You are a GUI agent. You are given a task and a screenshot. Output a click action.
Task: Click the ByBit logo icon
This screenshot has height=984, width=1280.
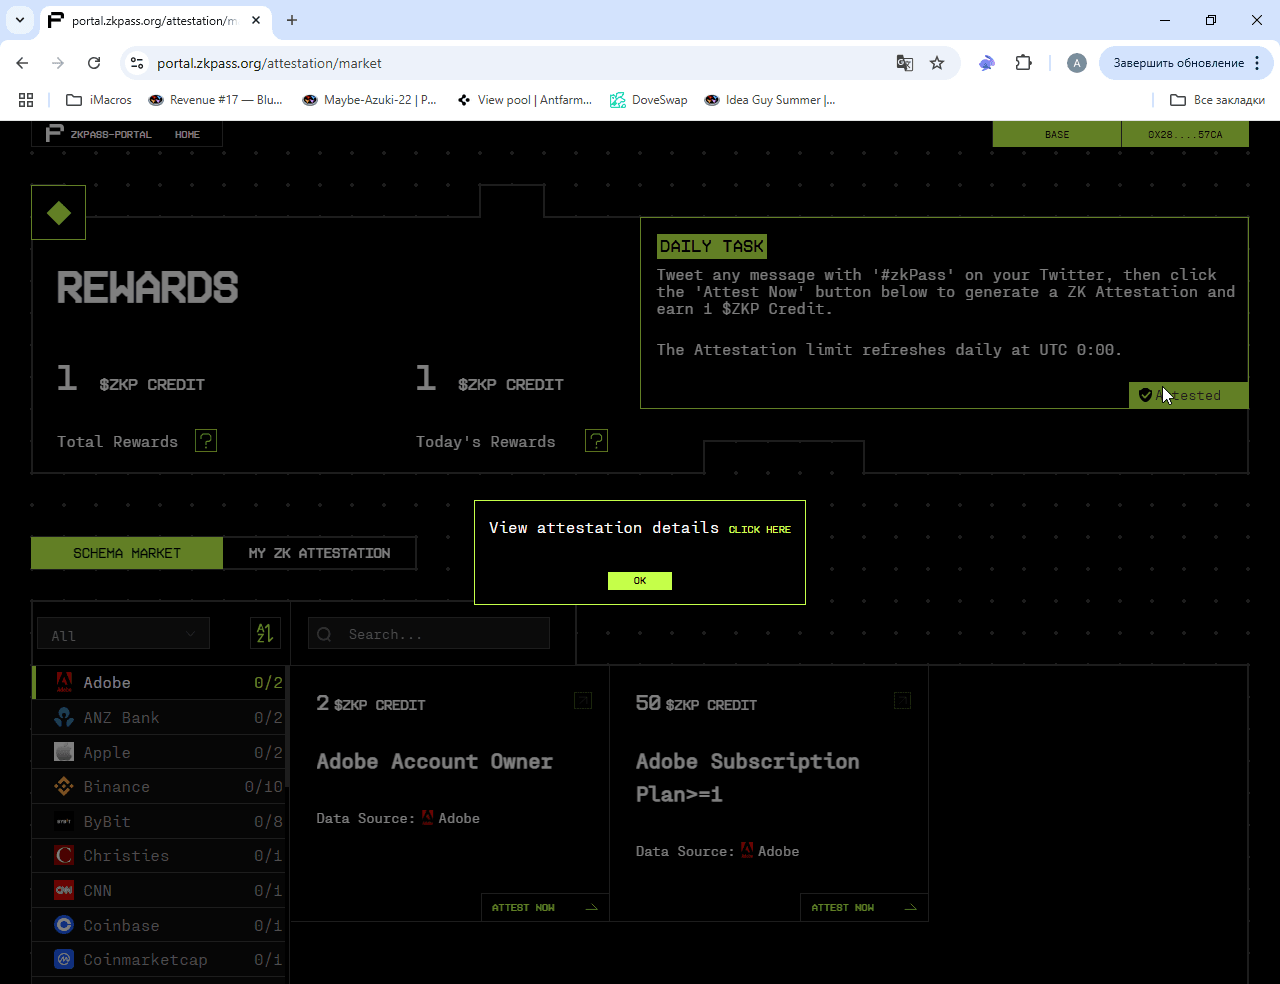(x=64, y=821)
